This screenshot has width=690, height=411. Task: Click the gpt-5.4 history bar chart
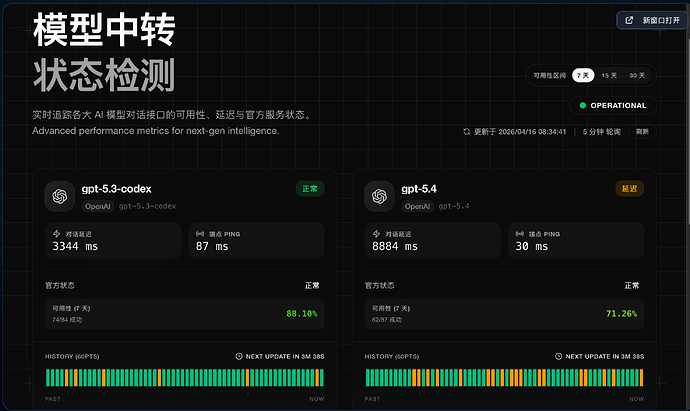(504, 378)
